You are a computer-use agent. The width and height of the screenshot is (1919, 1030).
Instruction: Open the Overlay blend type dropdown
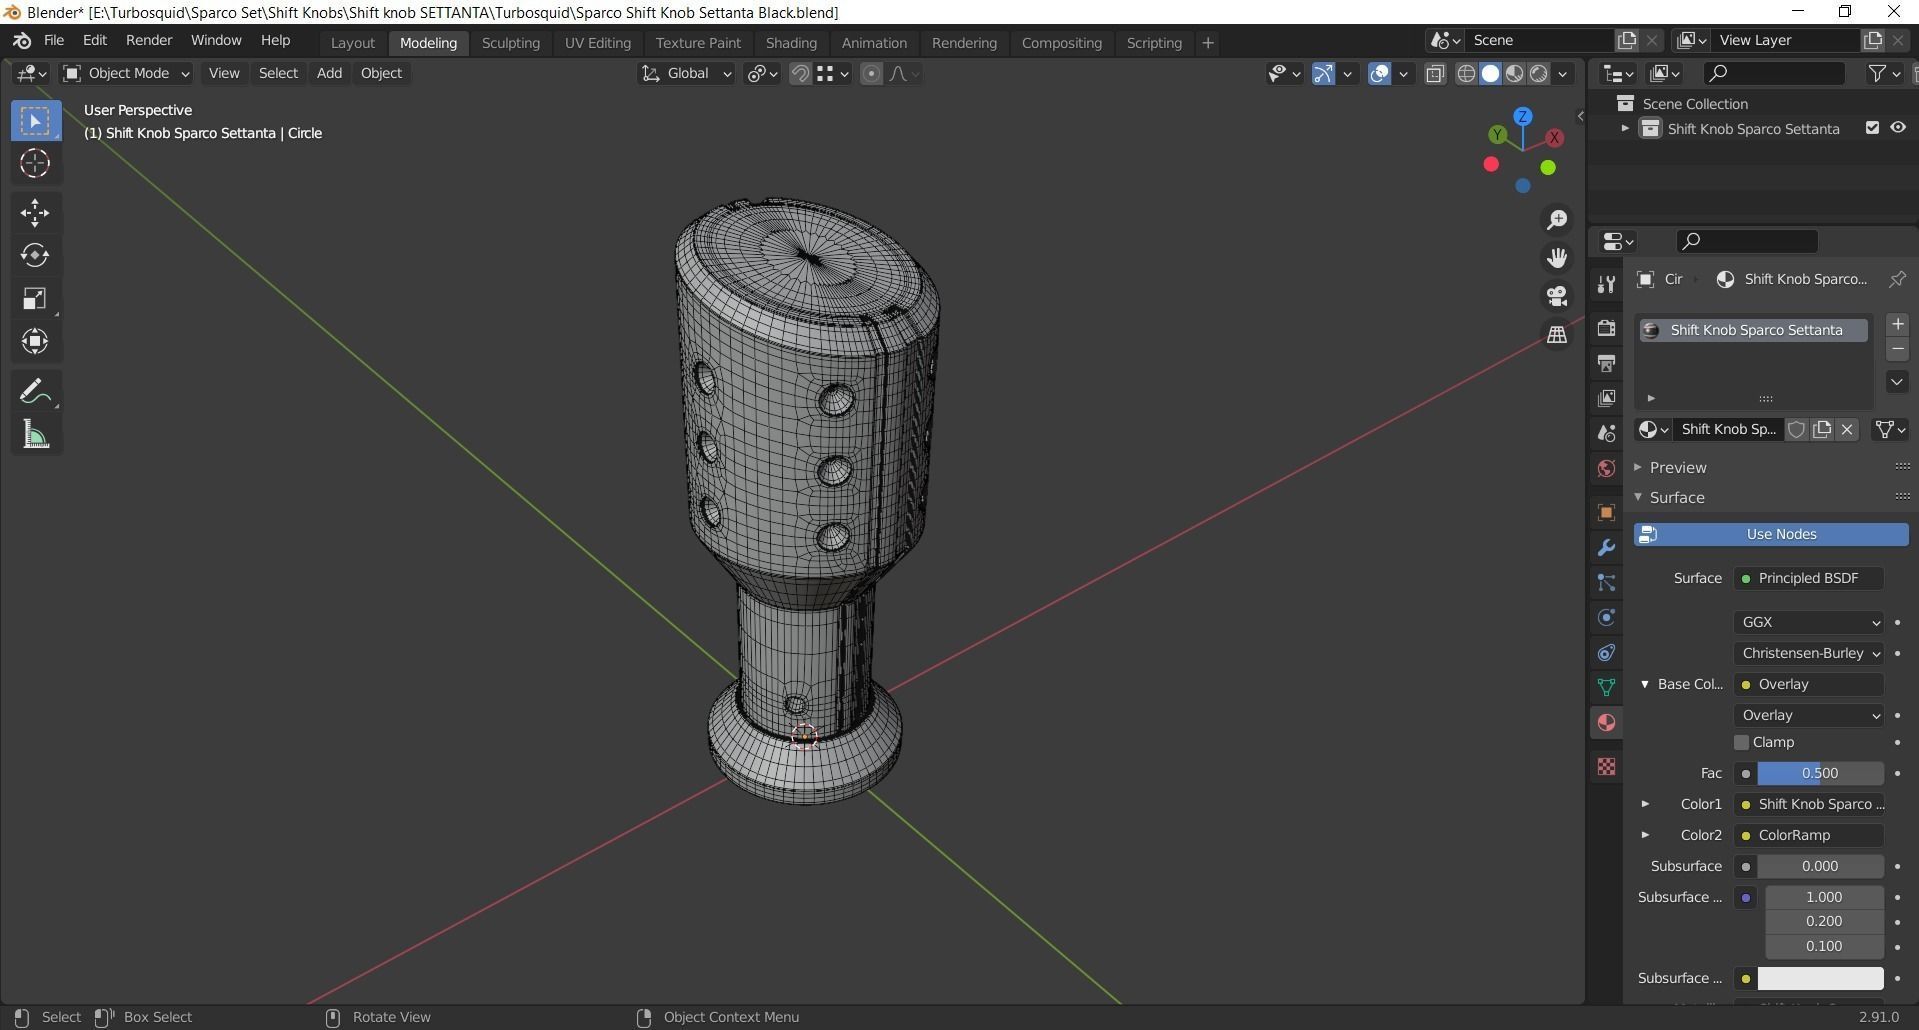click(x=1808, y=715)
